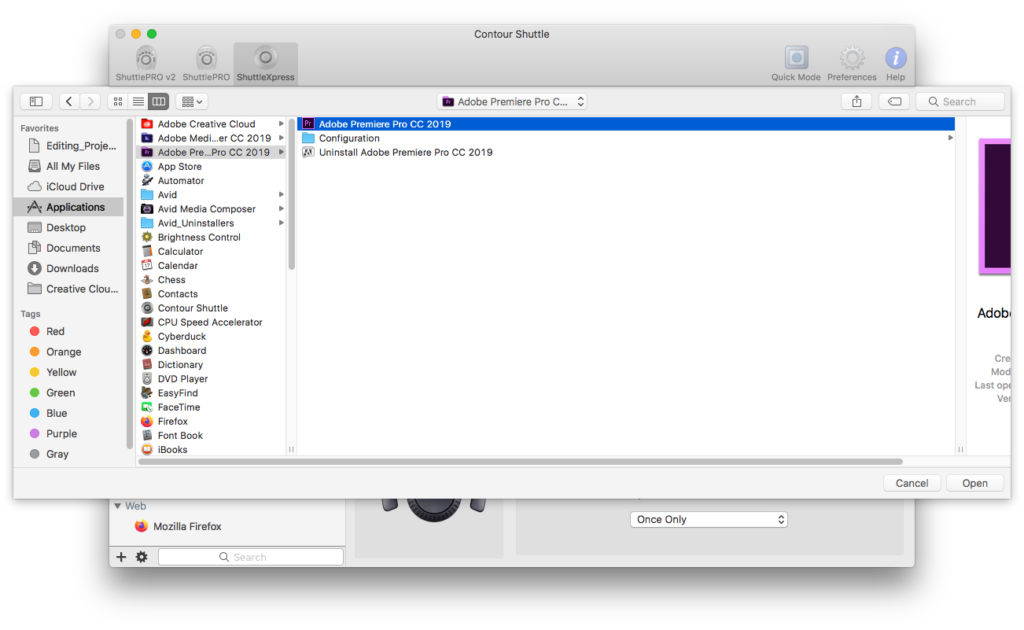Screen dimensions: 1024x630
Task: Select Chess in Applications list
Action: coord(212,279)
